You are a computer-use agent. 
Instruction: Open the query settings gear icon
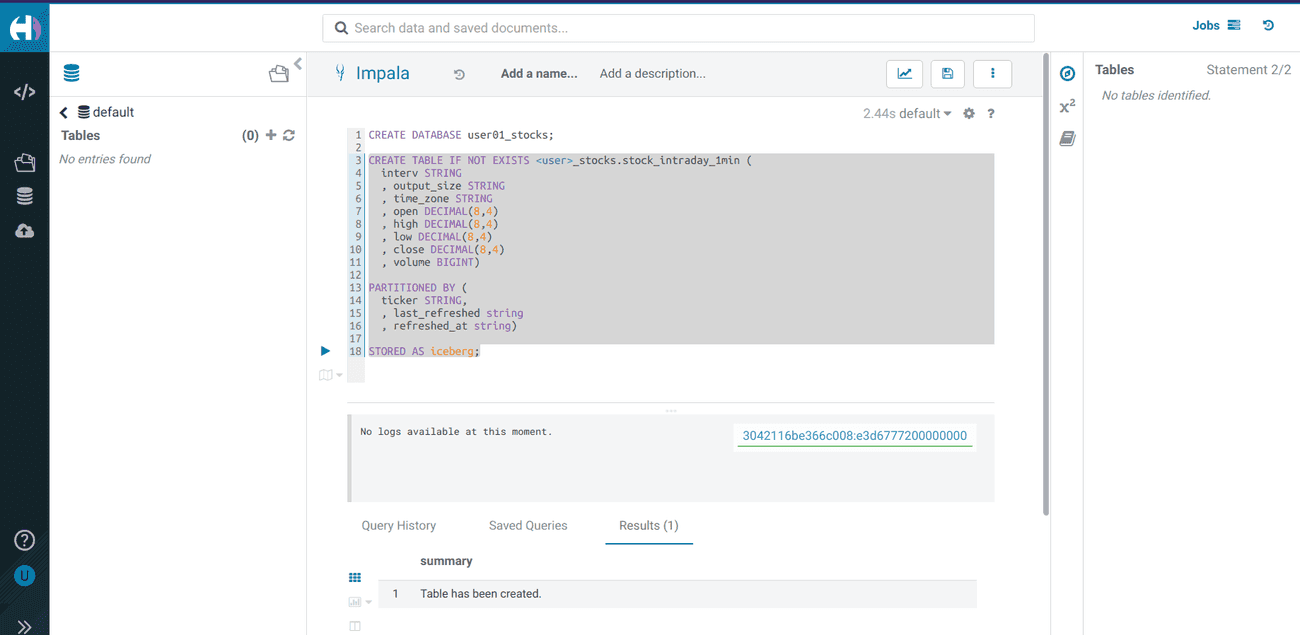coord(969,114)
